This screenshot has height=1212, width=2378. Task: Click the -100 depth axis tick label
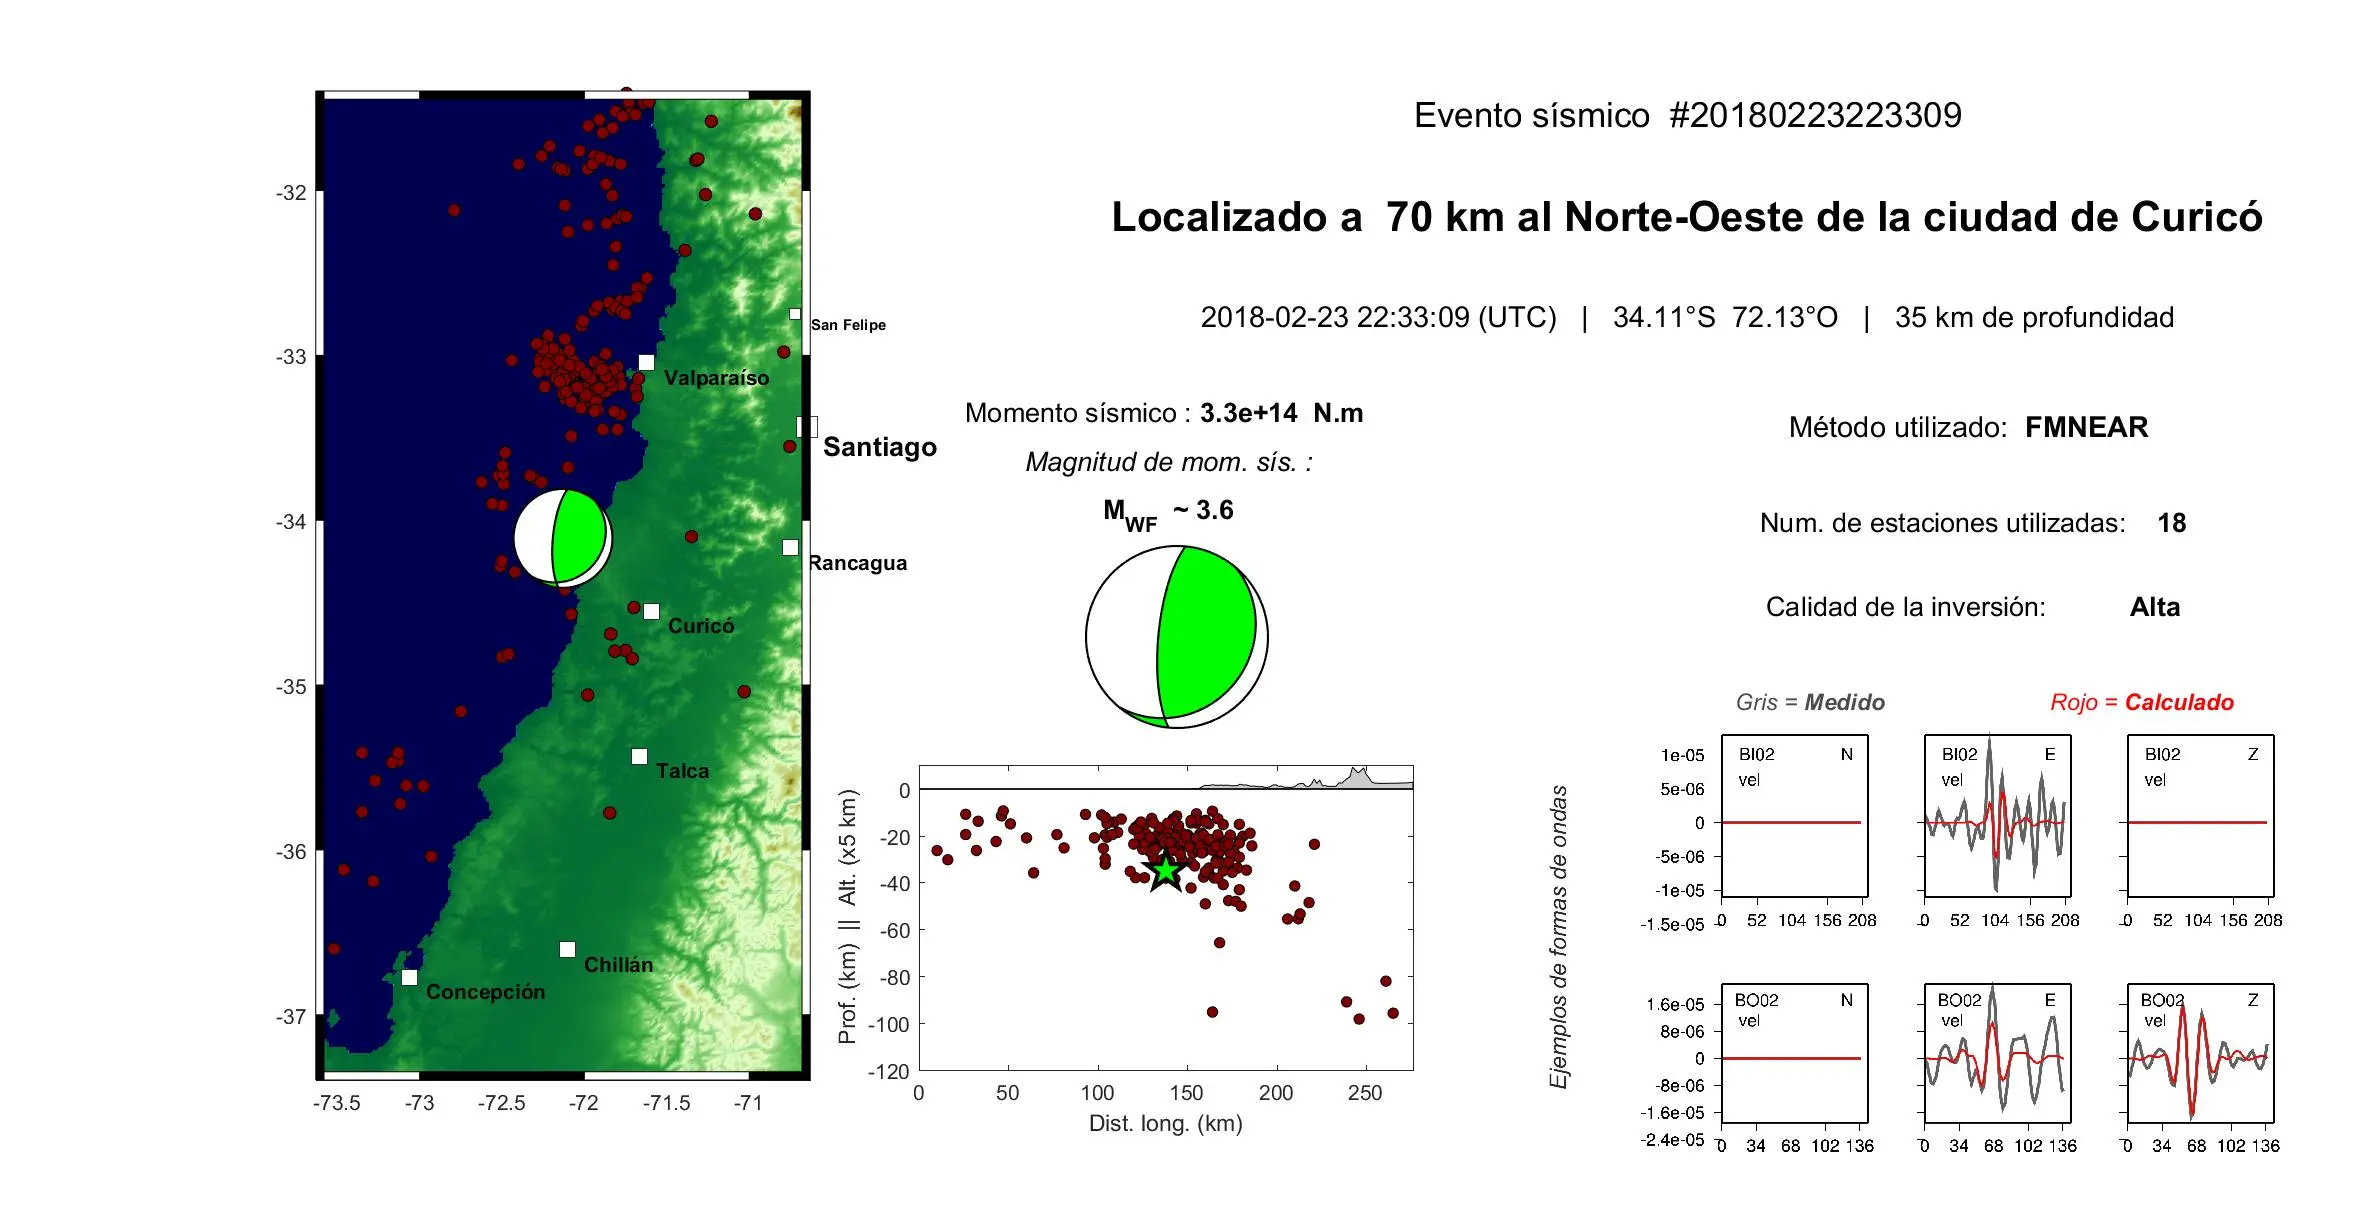[889, 1024]
